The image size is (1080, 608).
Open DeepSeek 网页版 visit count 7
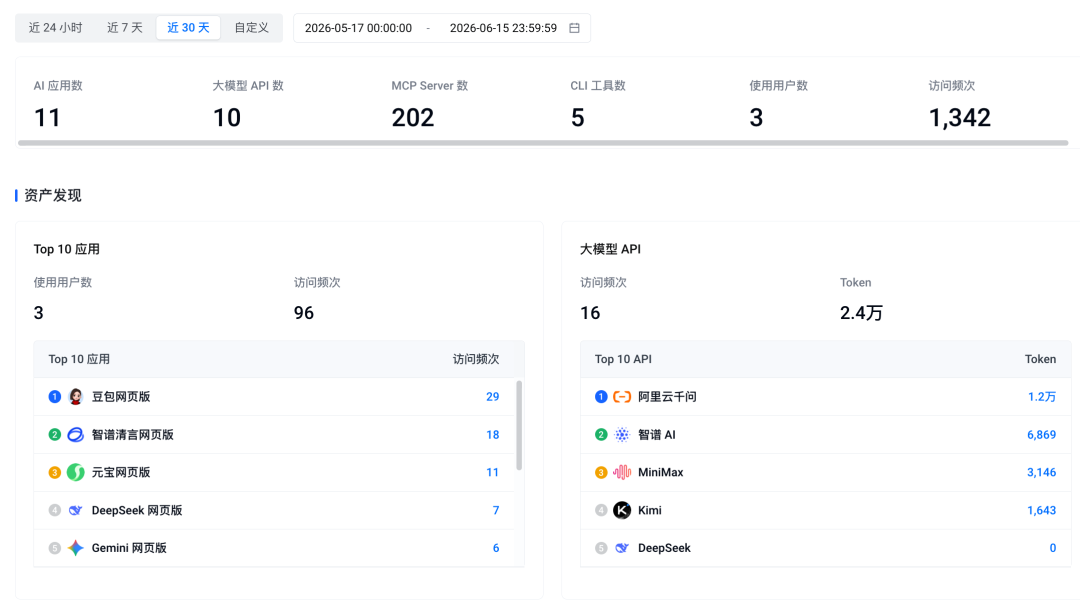(x=496, y=510)
